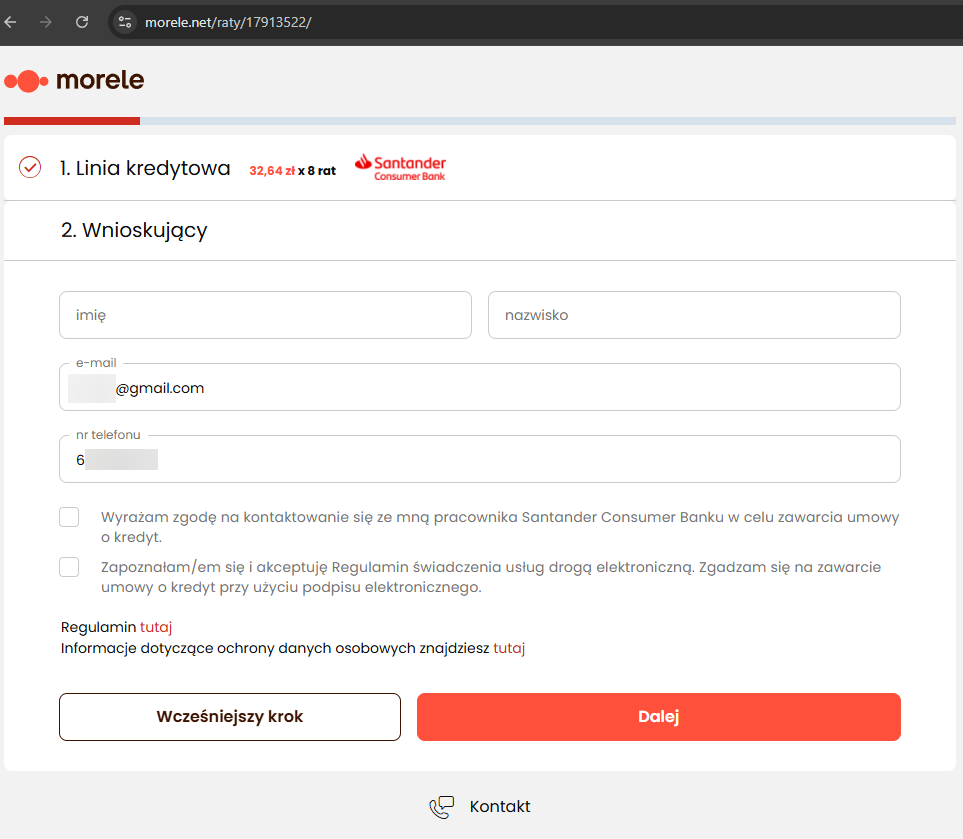Open step 1. Linia kredytowa
This screenshot has height=839, width=963.
pos(145,168)
